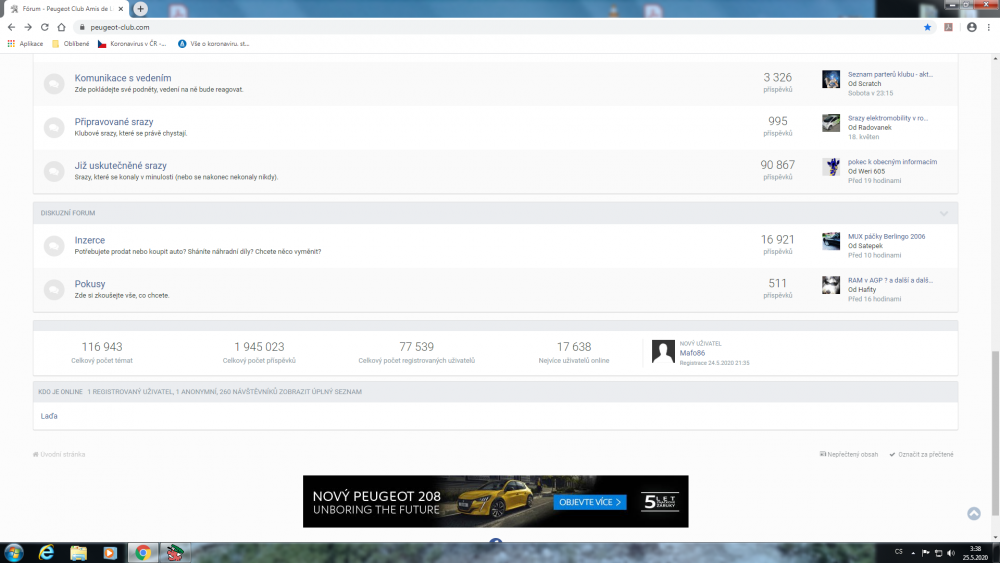Close the Fórum - Peugeot Club tab
Image resolution: width=1000 pixels, height=563 pixels.
[121, 9]
